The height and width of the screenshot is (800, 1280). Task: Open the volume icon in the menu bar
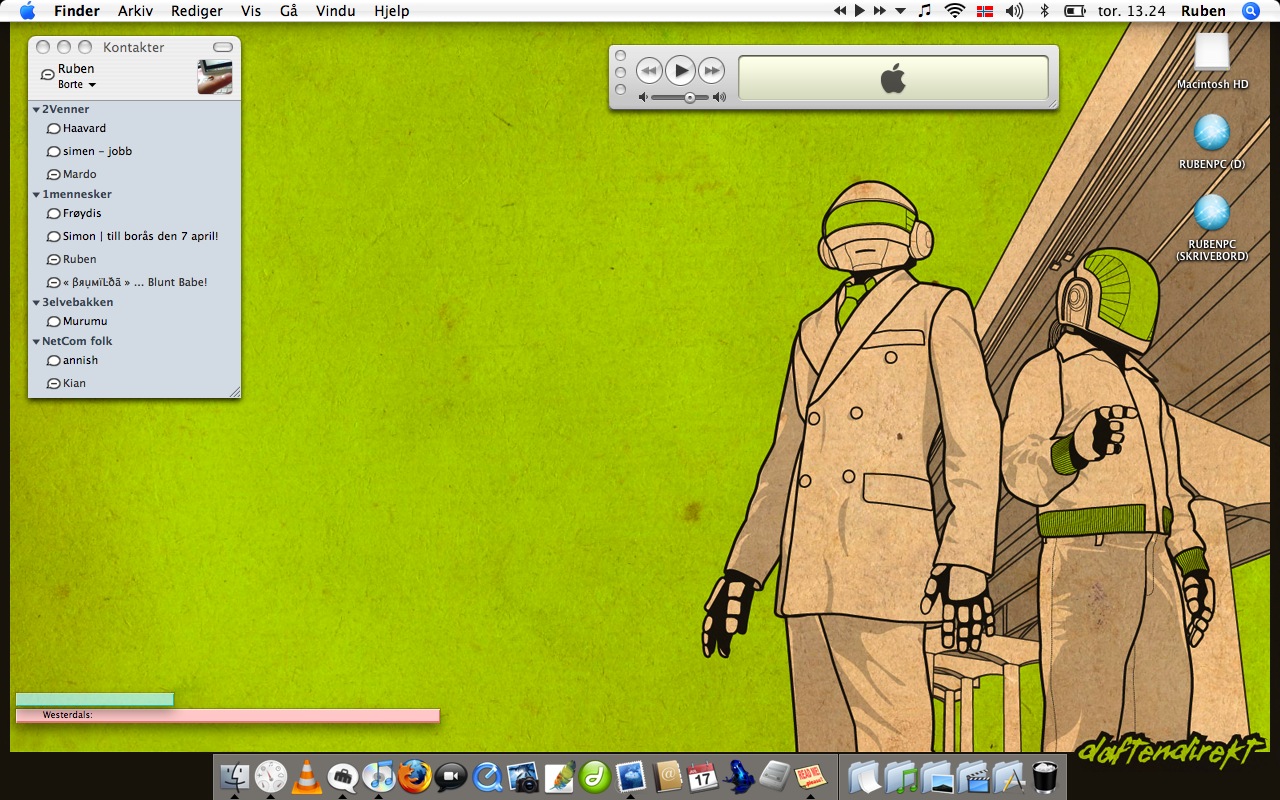(1014, 11)
